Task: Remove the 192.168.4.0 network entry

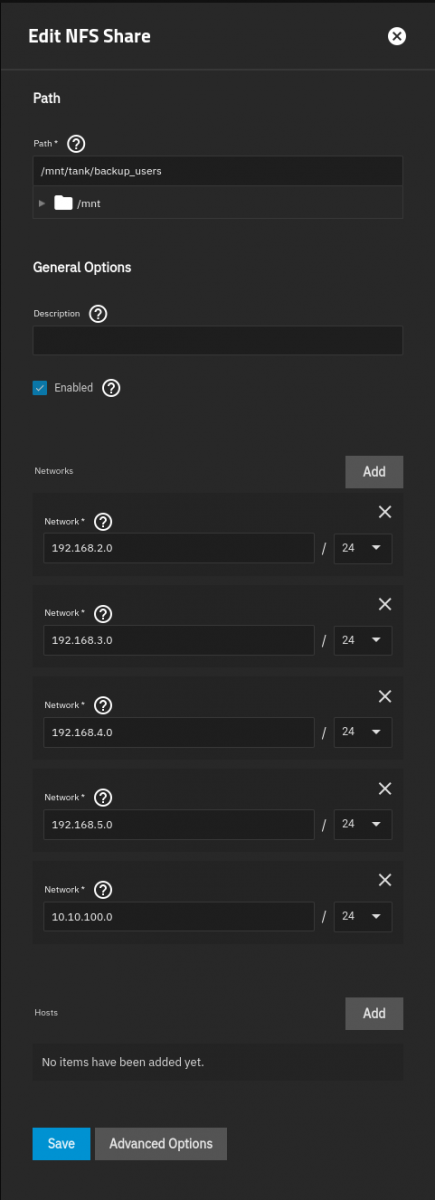Action: 385,697
